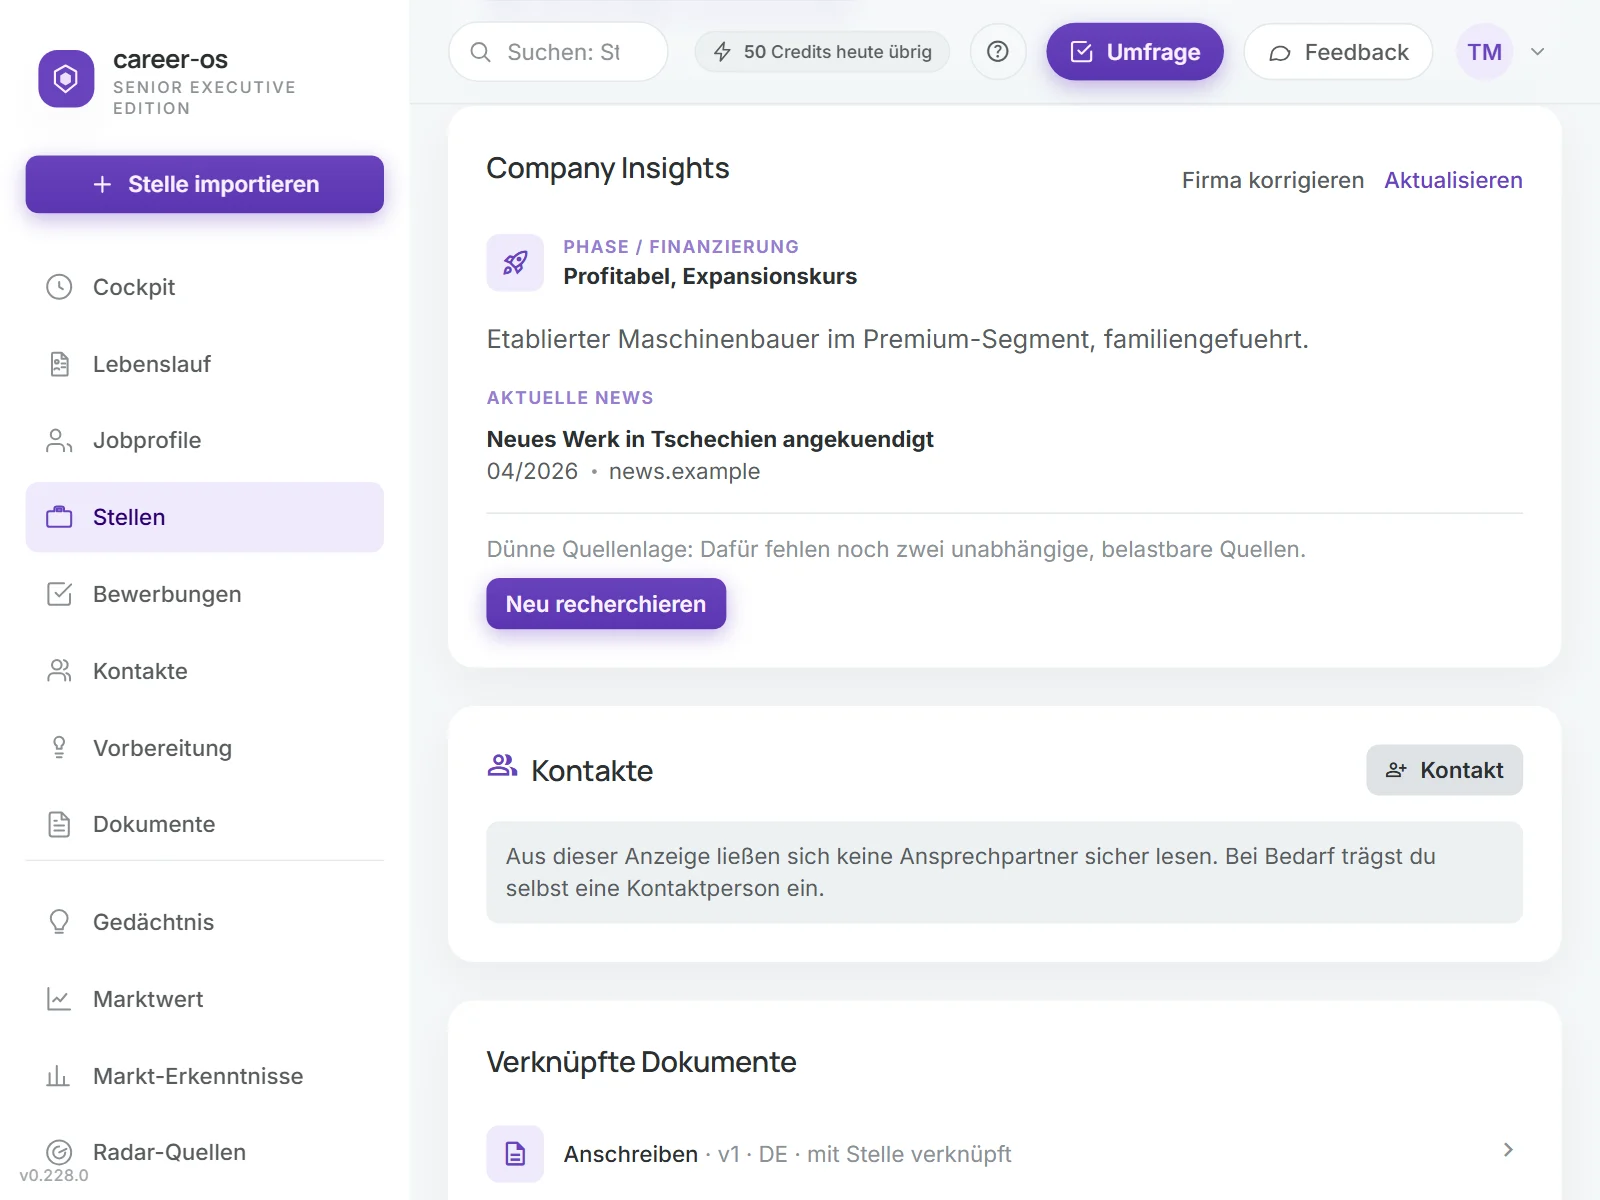Click the Kontakte section people icon
Image resolution: width=1600 pixels, height=1200 pixels.
502,767
